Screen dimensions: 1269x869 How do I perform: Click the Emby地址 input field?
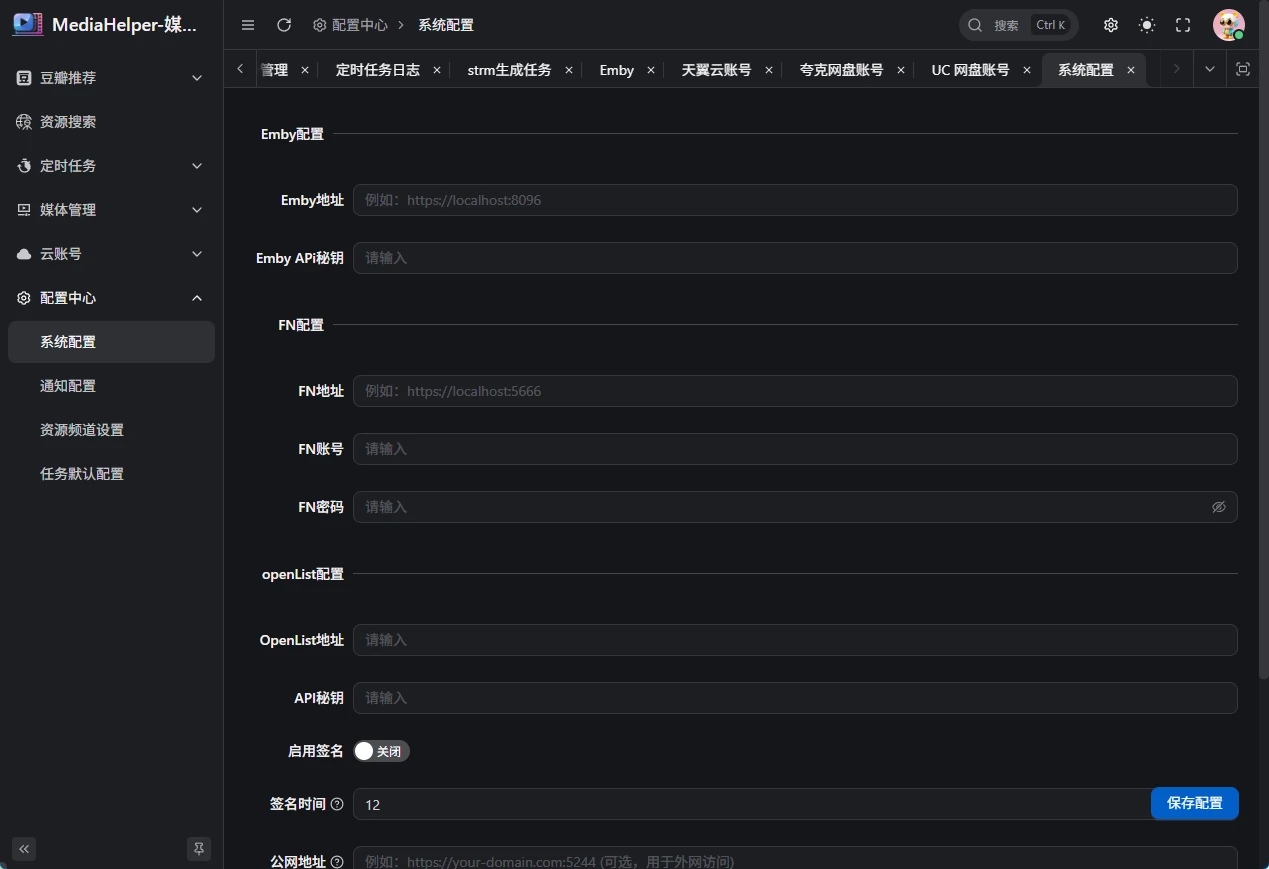click(x=794, y=200)
